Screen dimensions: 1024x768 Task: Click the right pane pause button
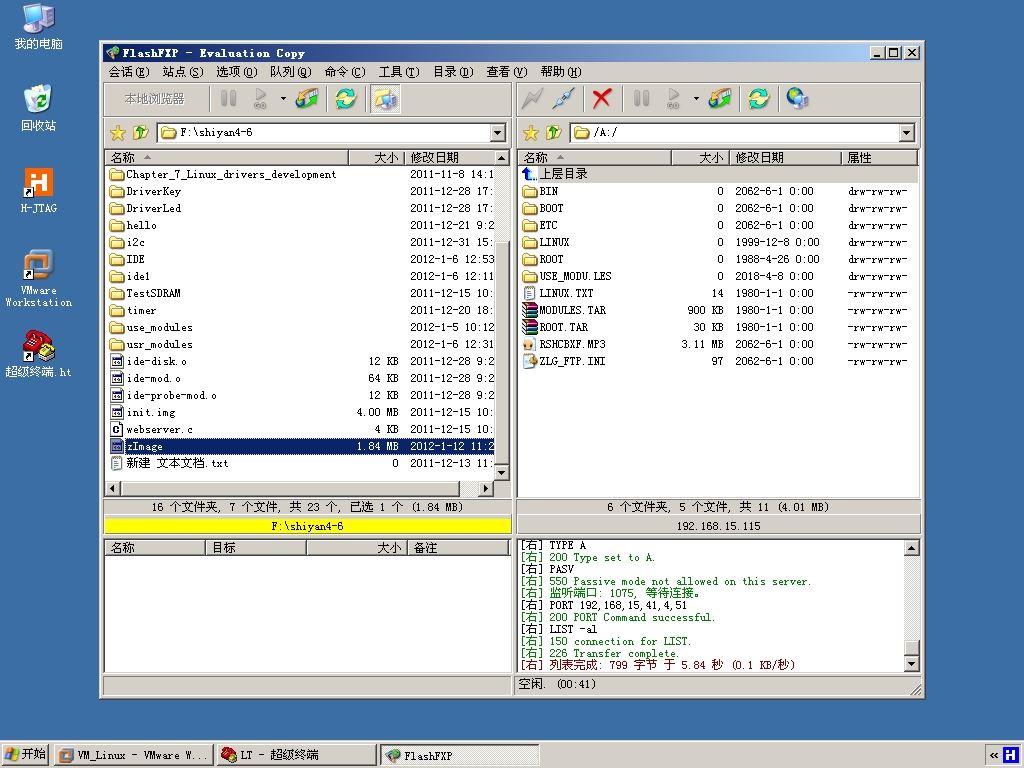pos(641,99)
